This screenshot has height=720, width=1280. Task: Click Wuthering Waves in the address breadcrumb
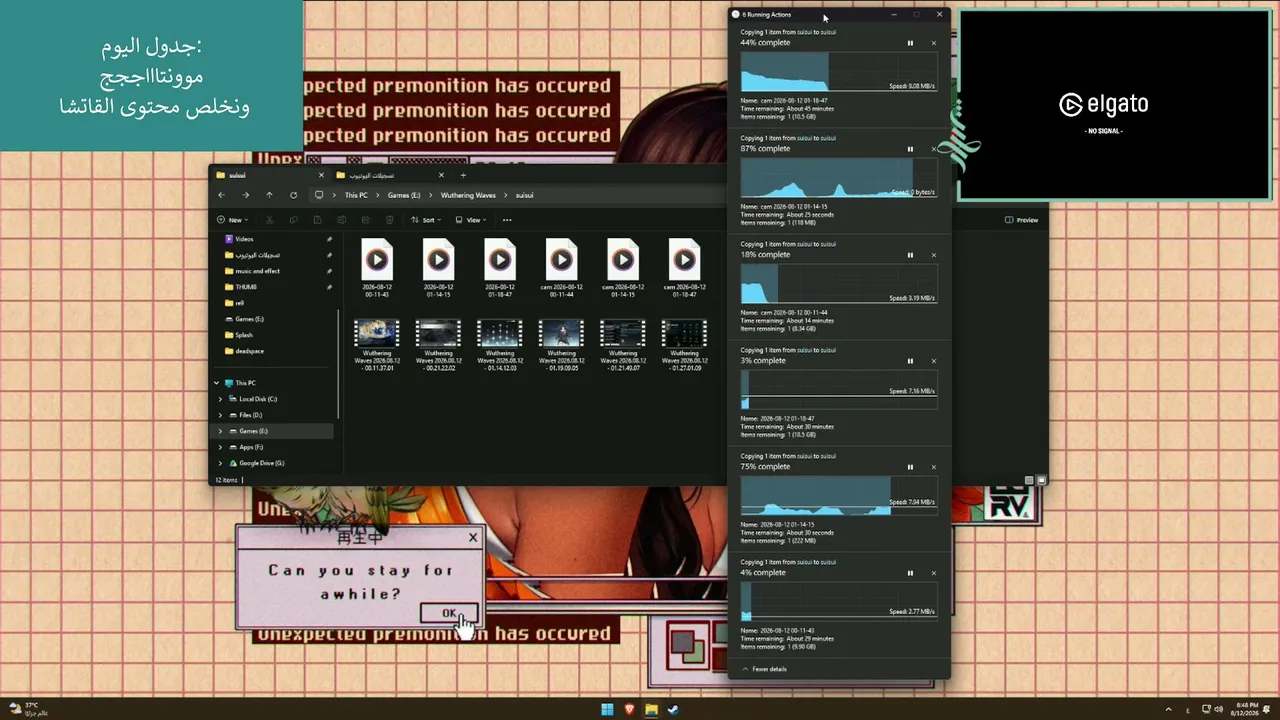[x=468, y=195]
